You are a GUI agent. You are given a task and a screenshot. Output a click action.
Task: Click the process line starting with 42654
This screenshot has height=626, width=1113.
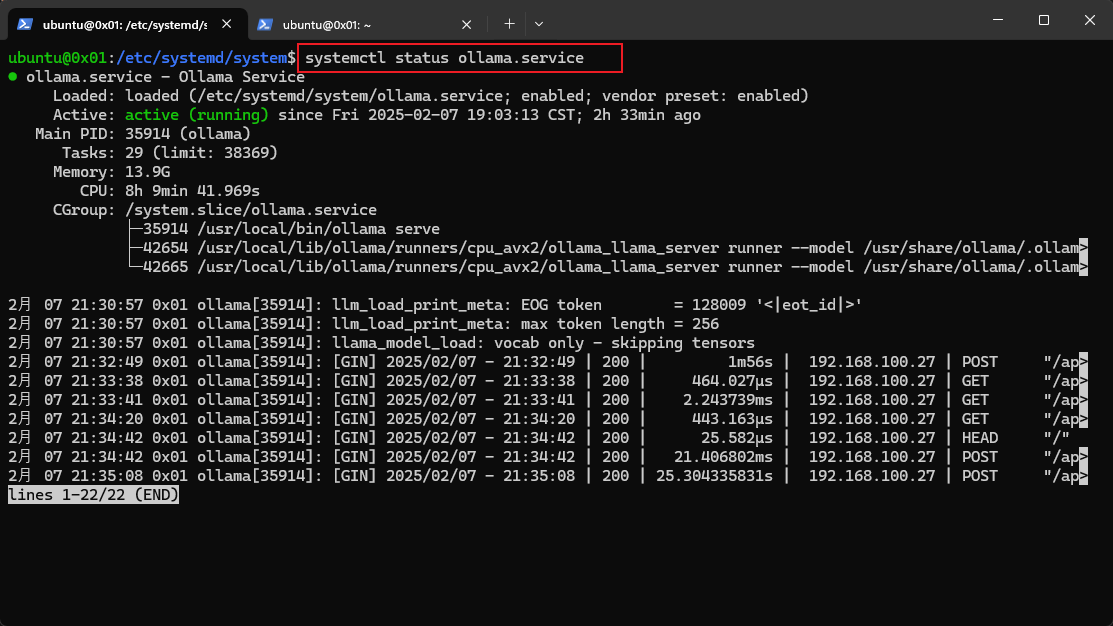608,248
